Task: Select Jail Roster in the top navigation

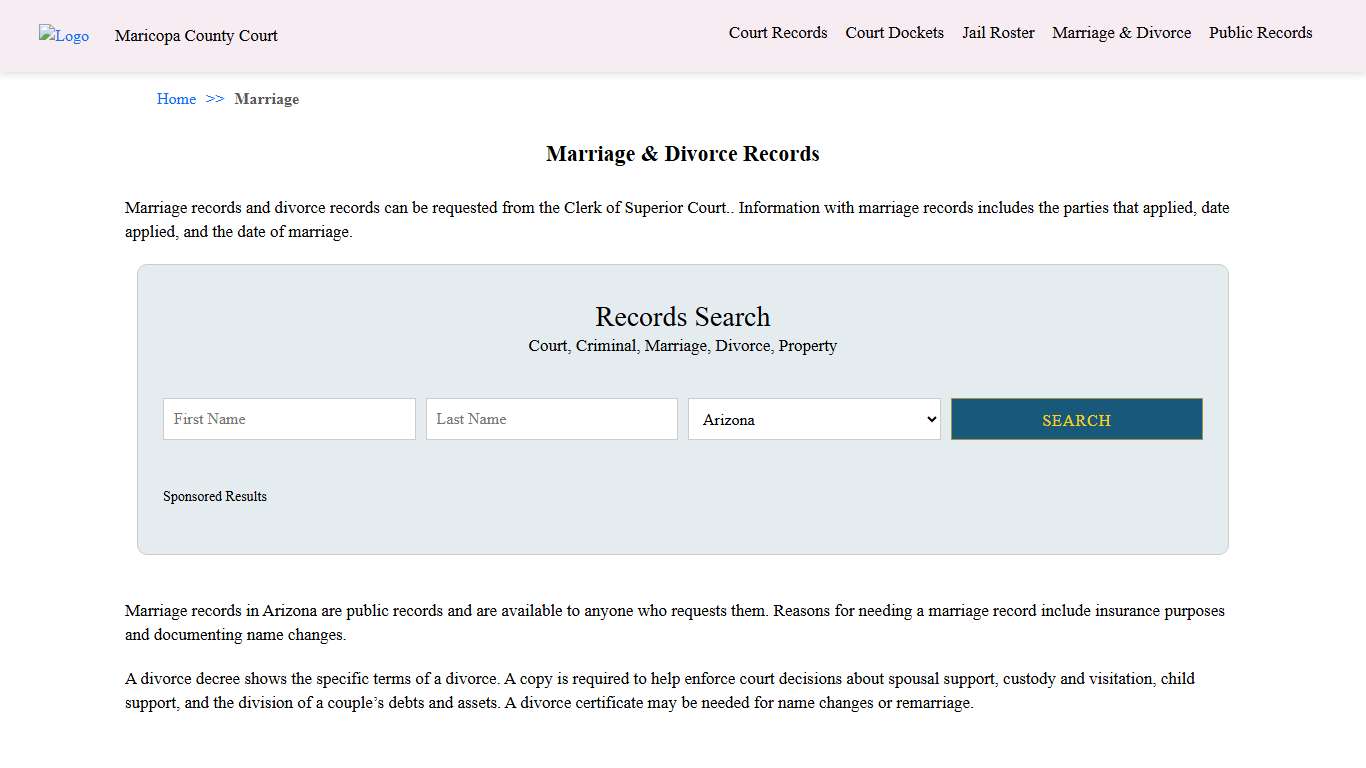Action: (998, 32)
